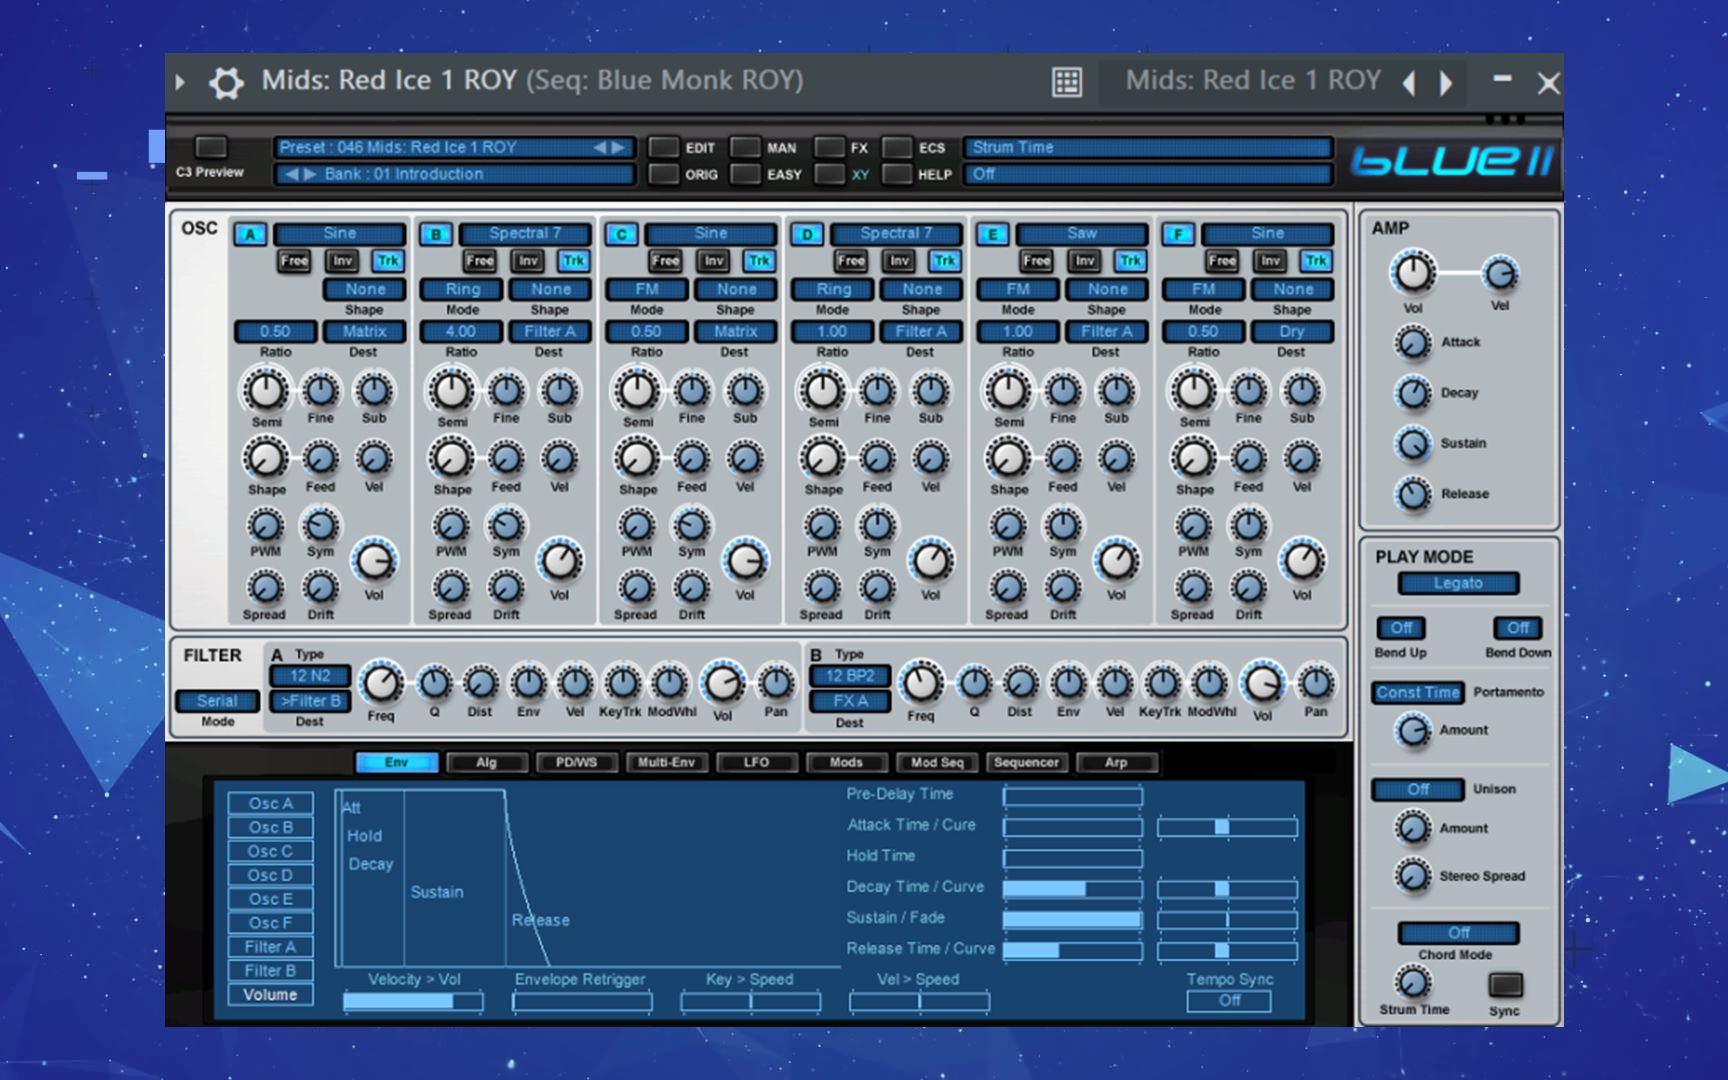Click Osc A Semi knob
1728x1080 pixels.
[x=265, y=390]
